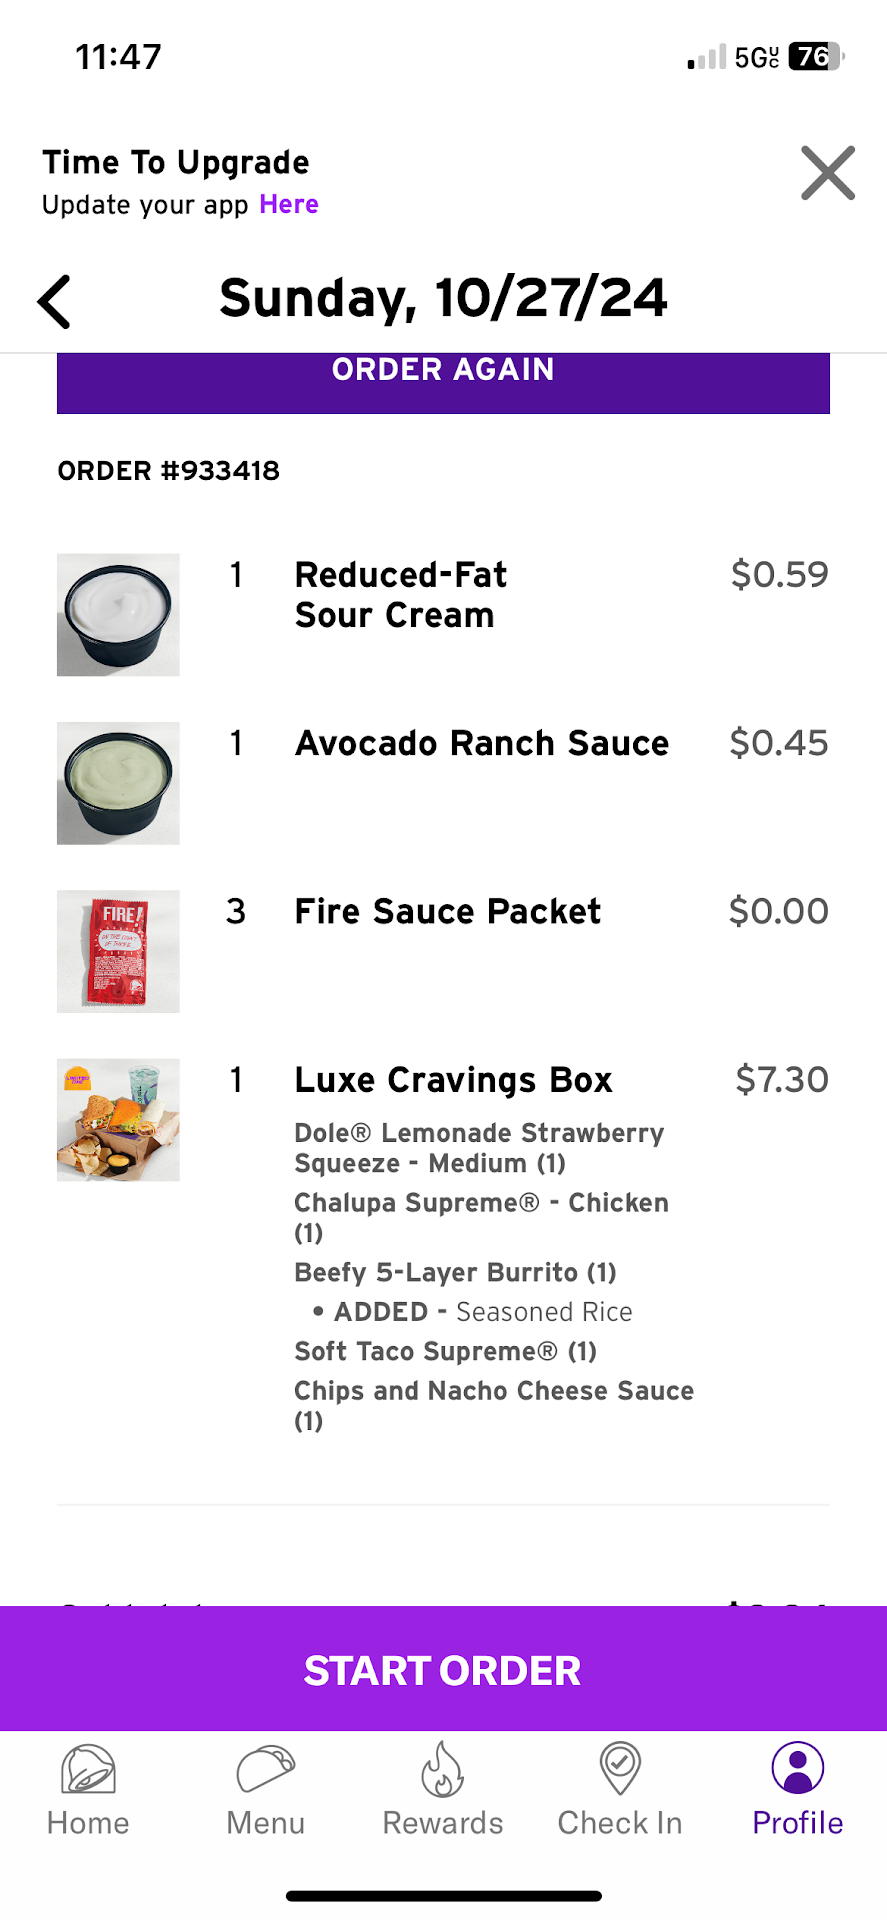Screen dimensions: 887x1920
Task: Tap the battery status indicator
Action: (815, 57)
